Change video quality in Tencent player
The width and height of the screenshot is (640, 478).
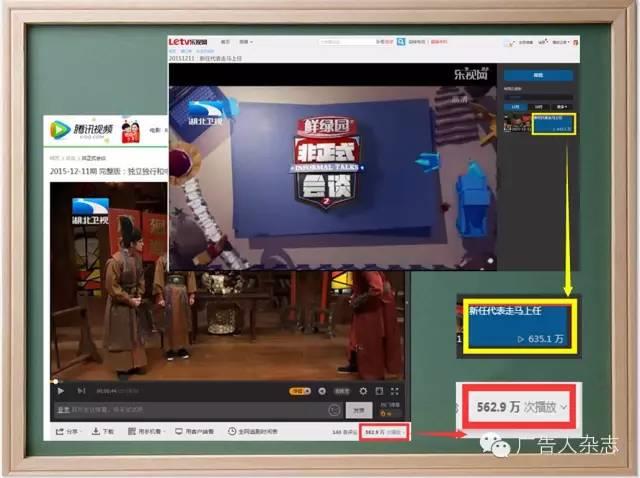tap(342, 391)
